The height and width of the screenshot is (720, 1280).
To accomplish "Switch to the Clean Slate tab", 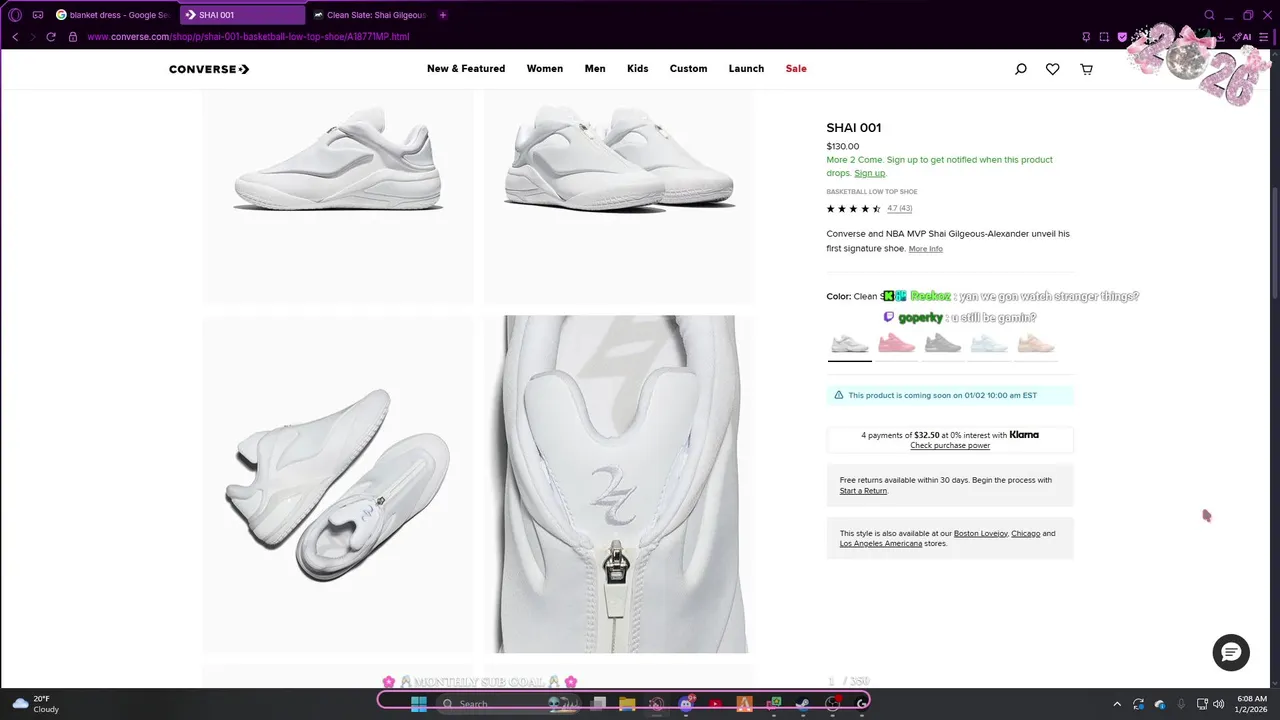I will click(x=370, y=15).
